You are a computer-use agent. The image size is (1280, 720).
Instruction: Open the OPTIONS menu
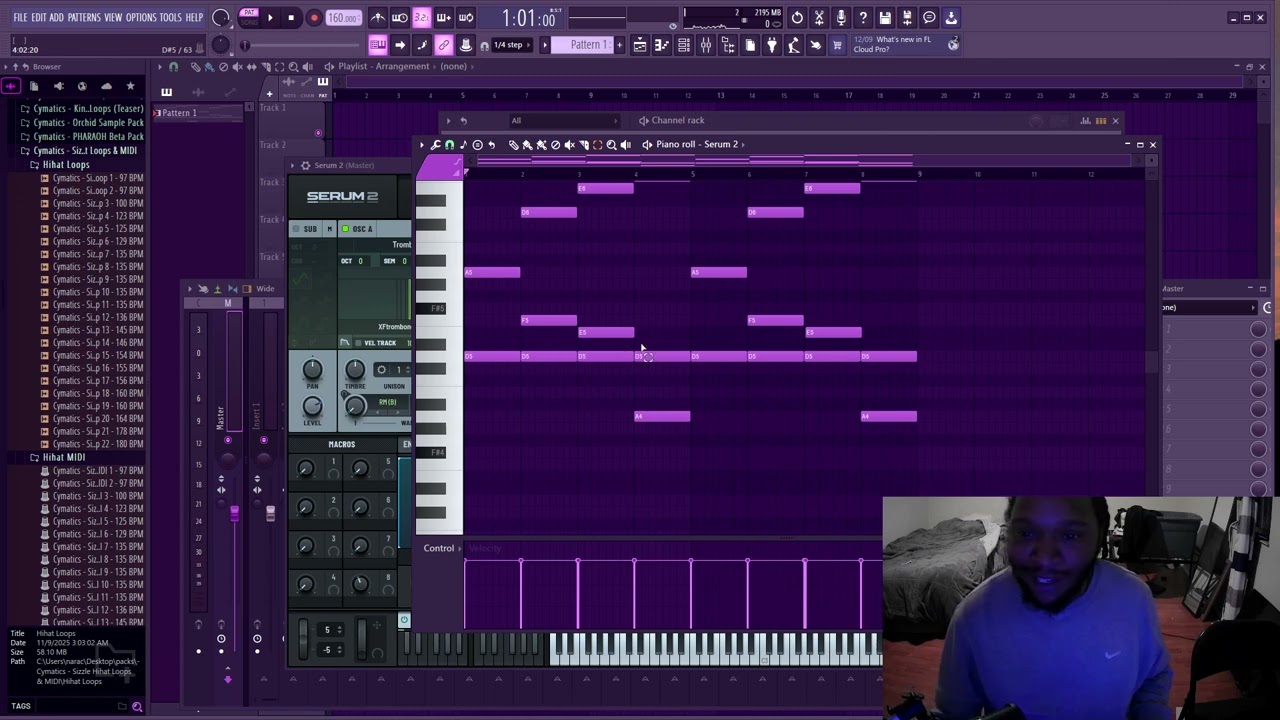click(x=141, y=17)
